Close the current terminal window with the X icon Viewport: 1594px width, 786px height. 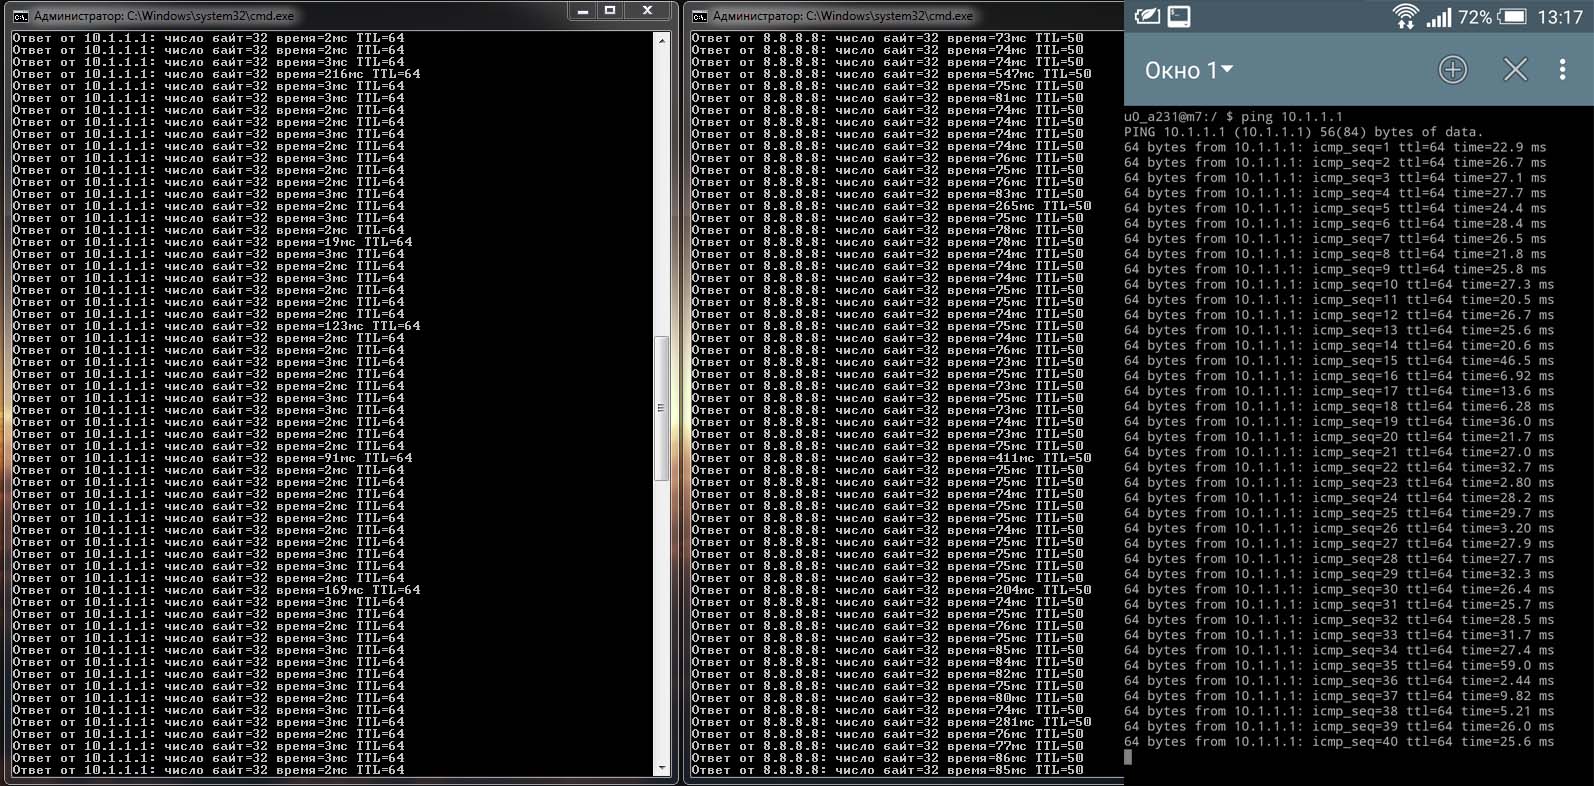[1515, 69]
